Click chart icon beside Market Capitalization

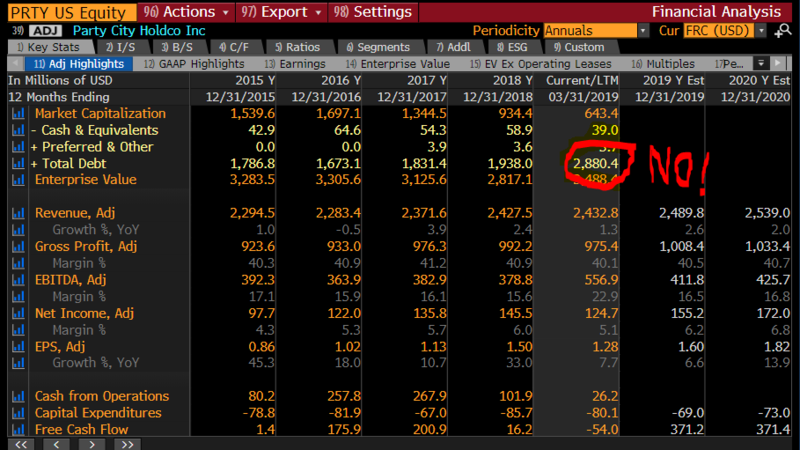pyautogui.click(x=18, y=114)
